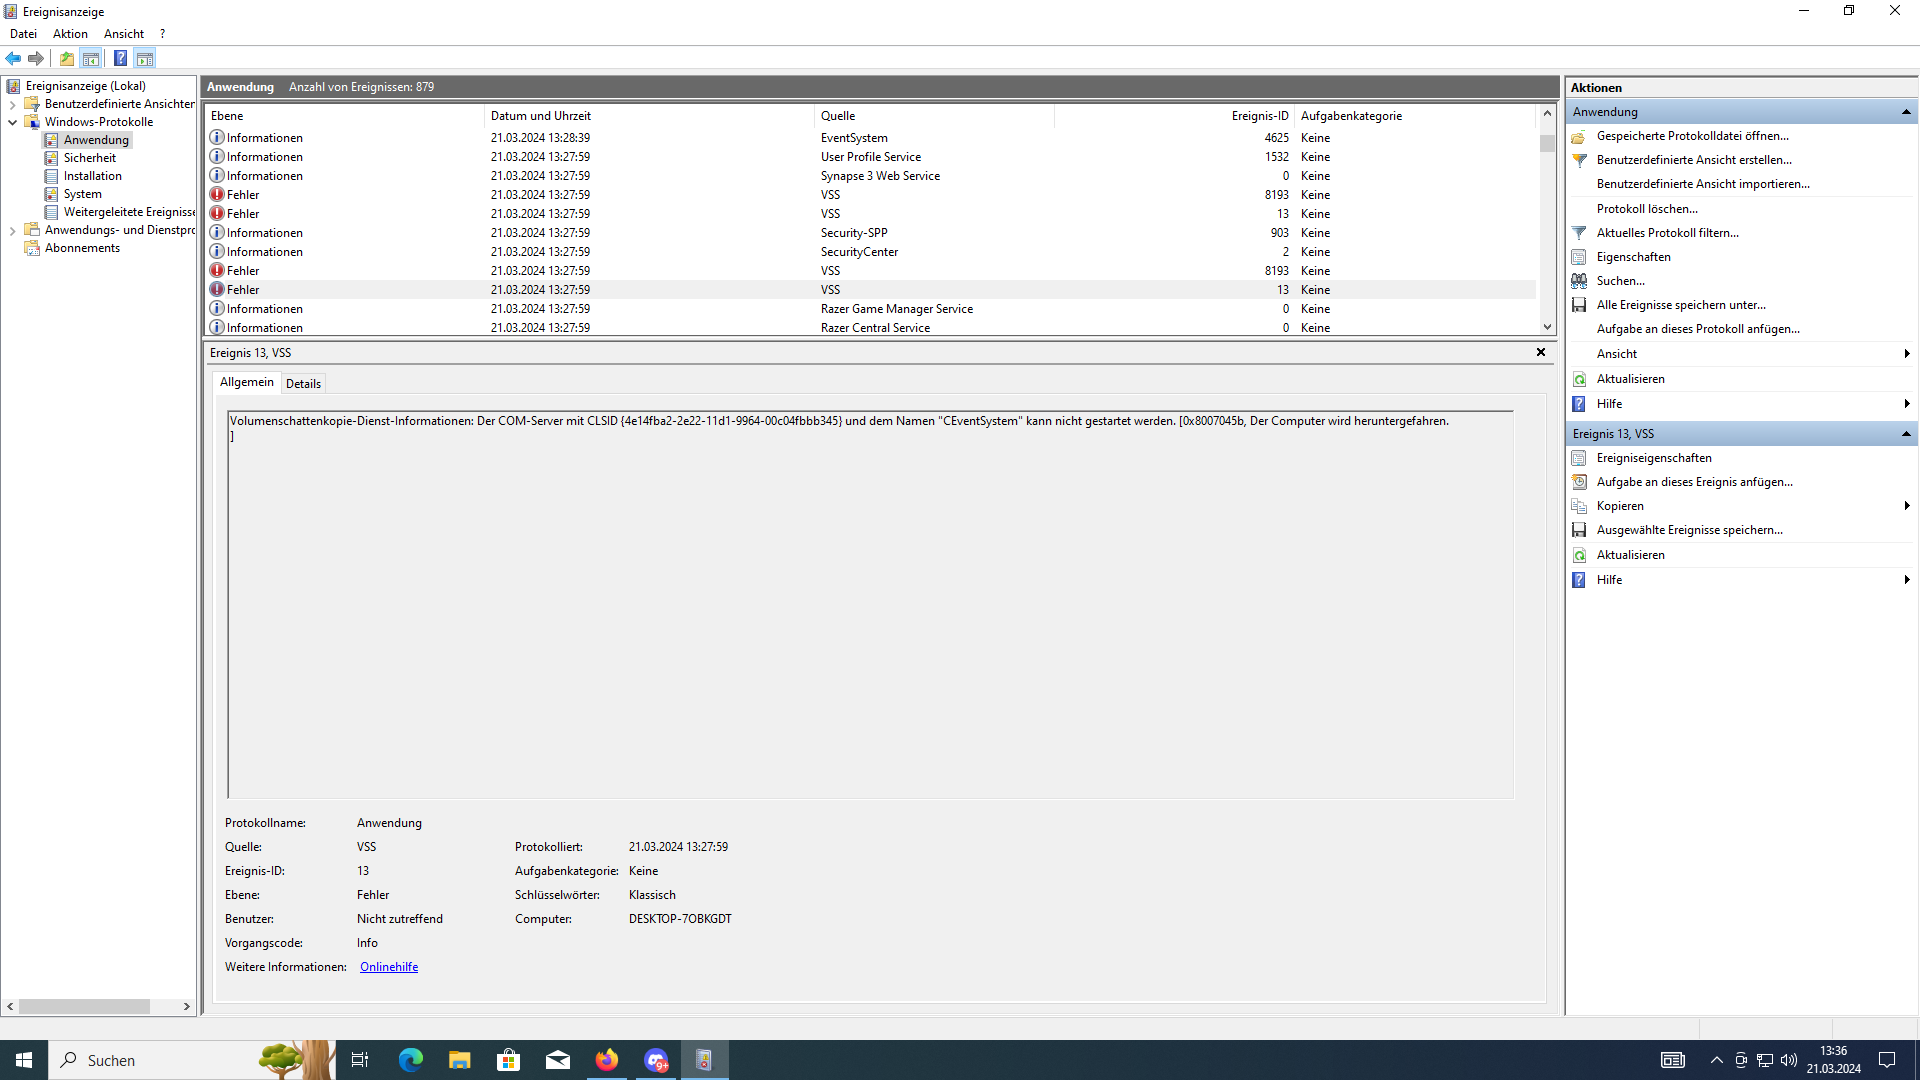Open the Aktion menu

coord(70,34)
